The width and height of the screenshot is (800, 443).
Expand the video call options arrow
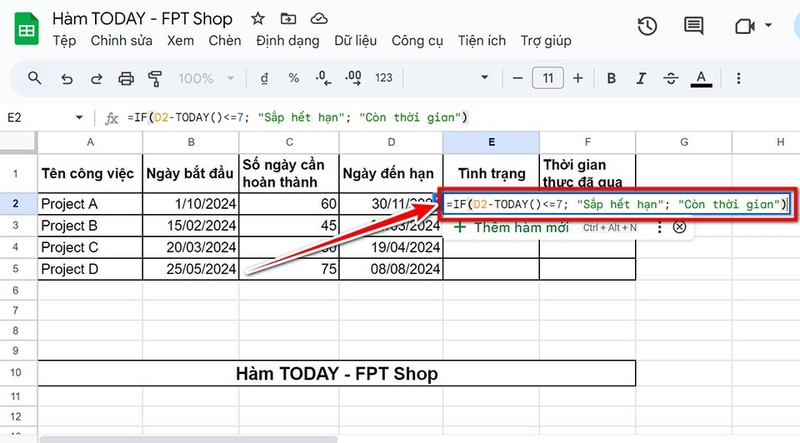click(x=768, y=25)
